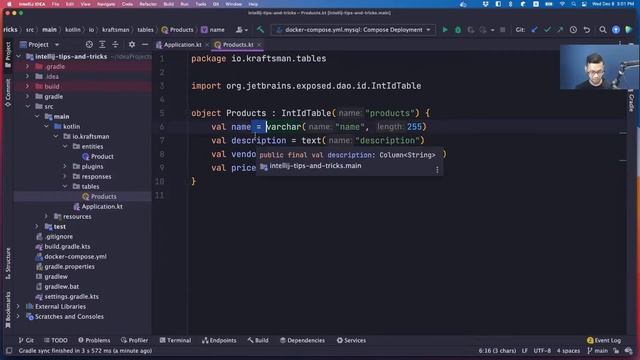The height and width of the screenshot is (360, 640).
Task: Rollback changes with the undo icon
Action: (587, 30)
